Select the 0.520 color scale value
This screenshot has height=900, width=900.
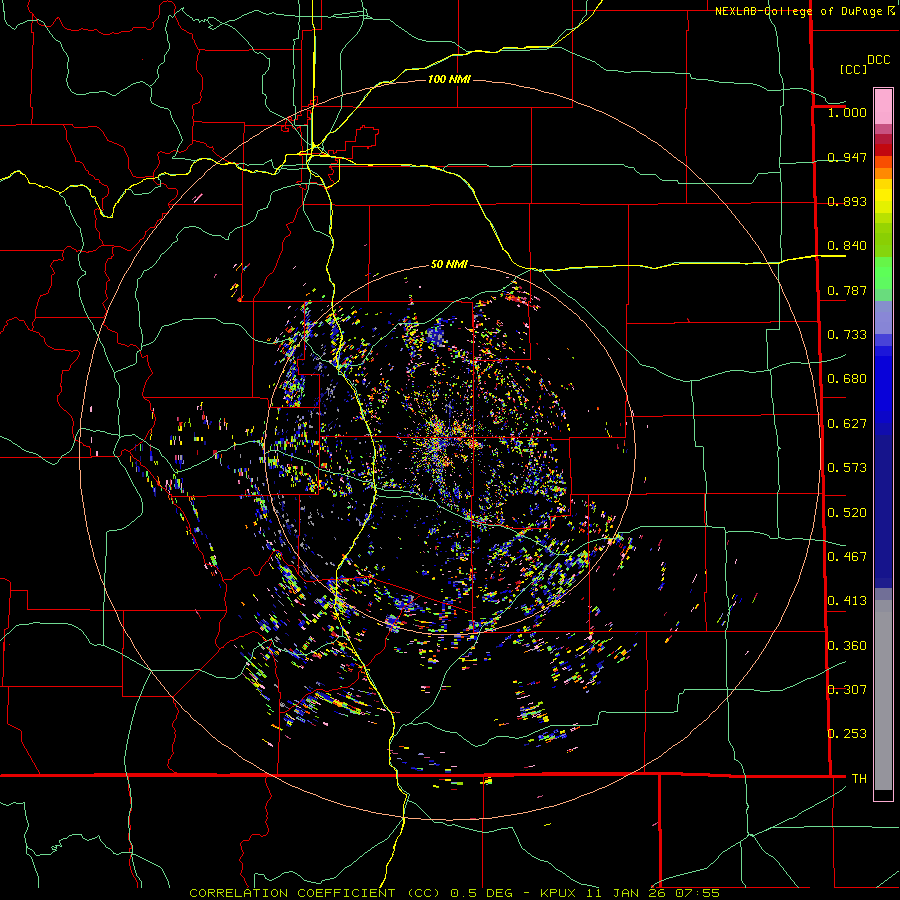[x=847, y=513]
